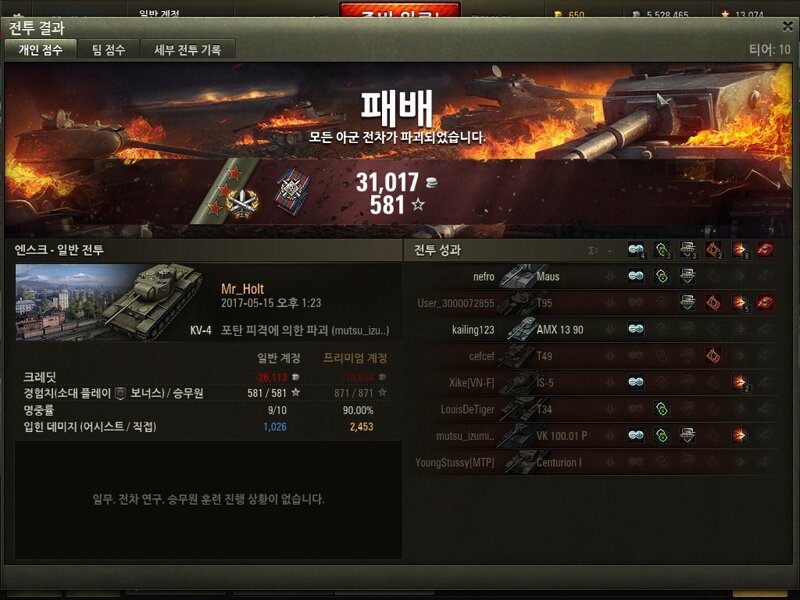Viewport: 800px width, 600px height.
Task: Click the T95 row destroyed tank icon
Action: 765,303
